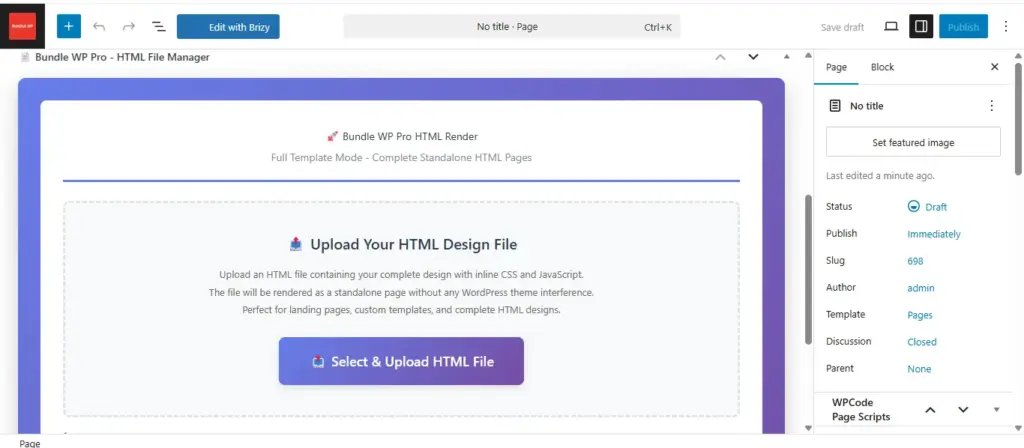Image resolution: width=1024 pixels, height=448 pixels.
Task: Change the author admin
Action: [x=921, y=288]
